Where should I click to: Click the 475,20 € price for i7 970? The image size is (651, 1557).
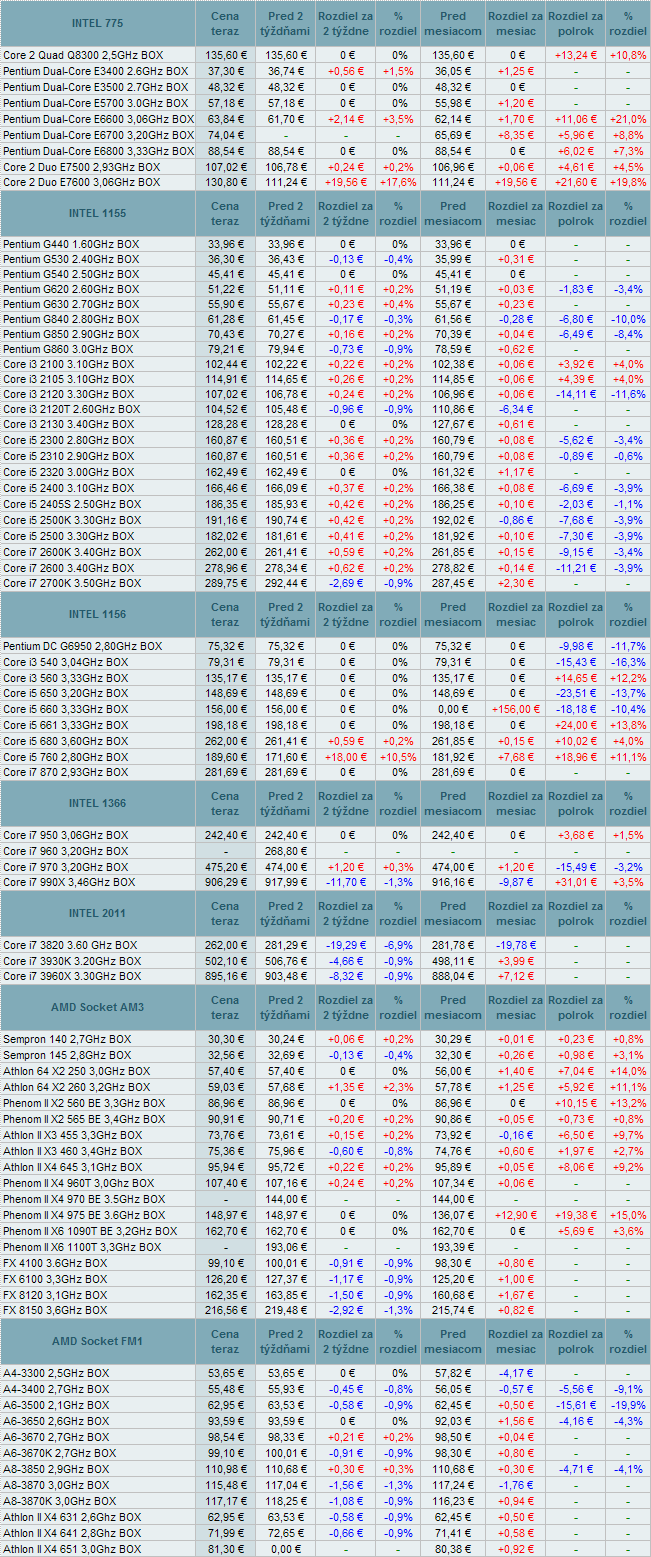225,867
